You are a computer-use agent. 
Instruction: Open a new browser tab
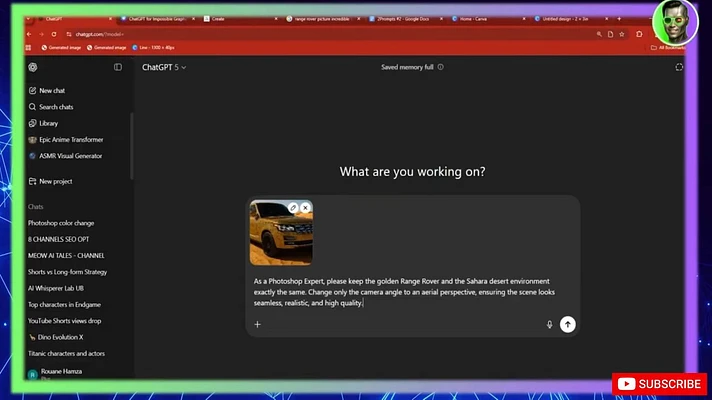(x=619, y=19)
